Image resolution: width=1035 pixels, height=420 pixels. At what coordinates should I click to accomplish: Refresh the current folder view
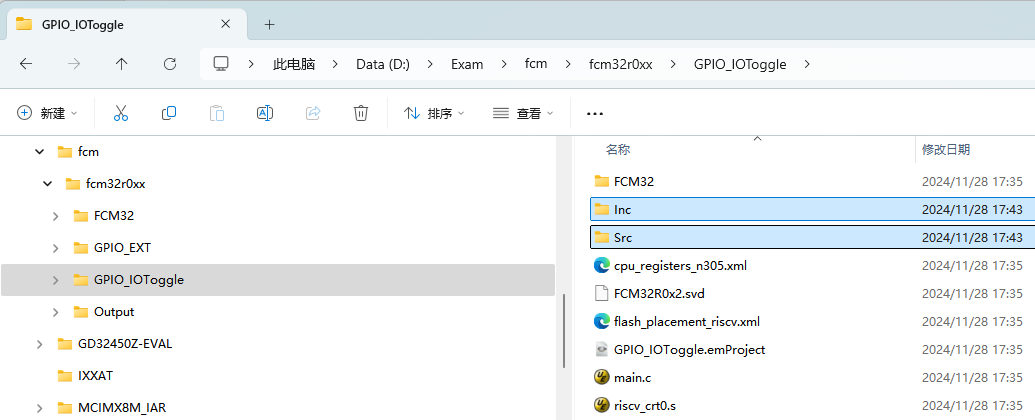pyautogui.click(x=170, y=64)
